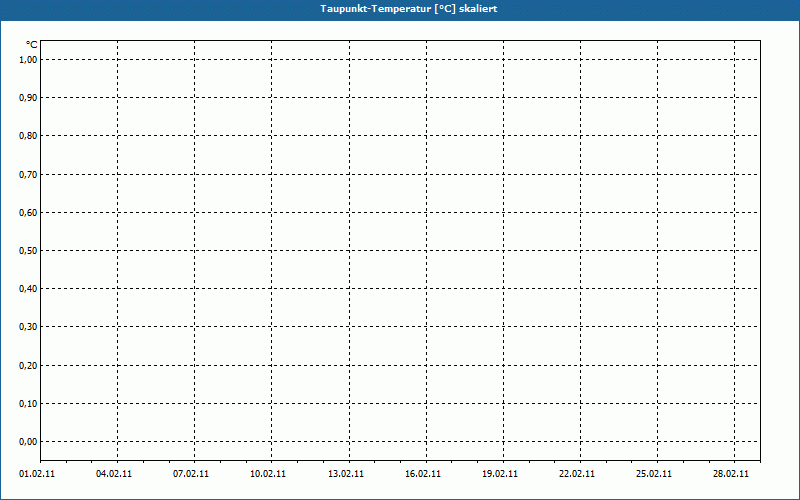Click the y-axis value 0,60

point(28,213)
